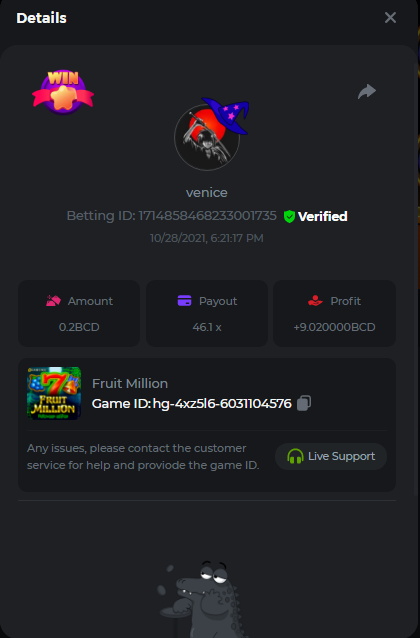The image size is (420, 638).
Task: Open the Fruit Million game thumbnail
Action: click(x=54, y=393)
